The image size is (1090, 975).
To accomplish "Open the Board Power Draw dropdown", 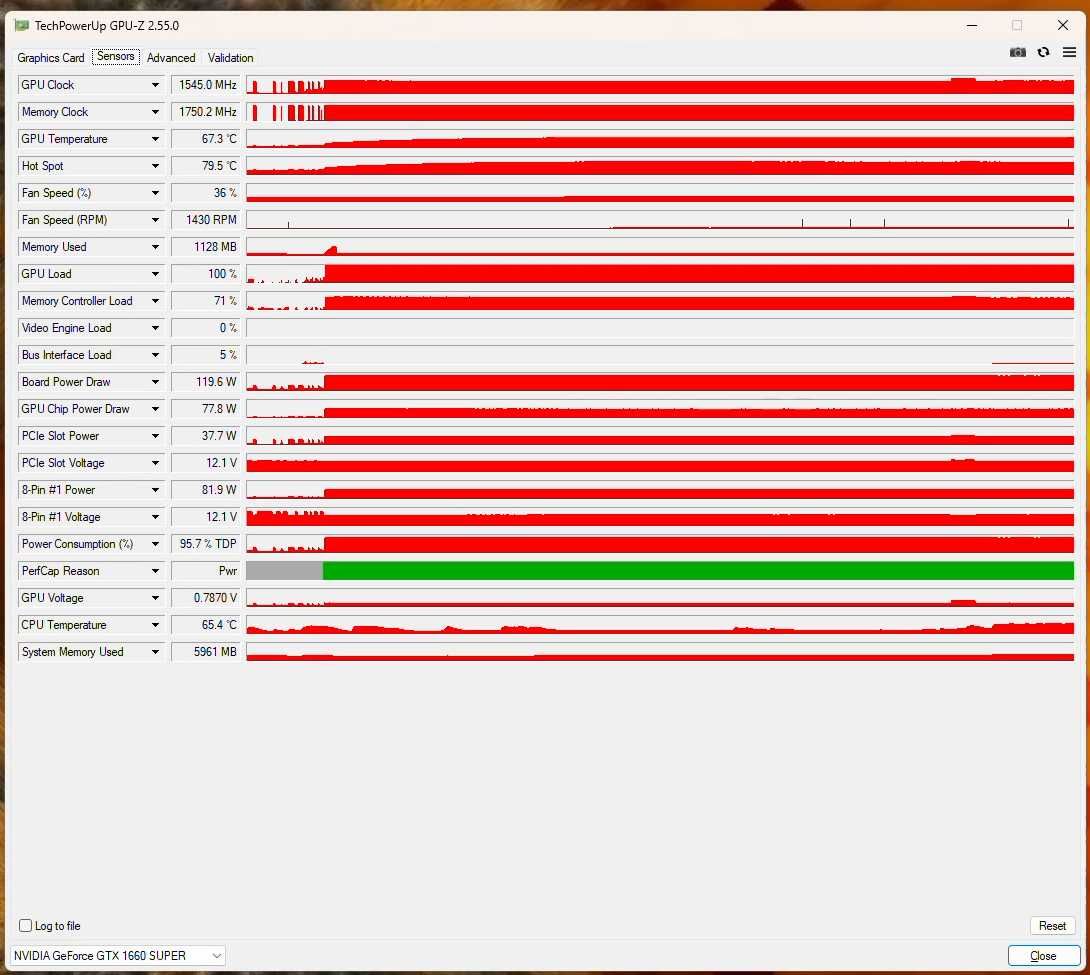I will point(155,382).
